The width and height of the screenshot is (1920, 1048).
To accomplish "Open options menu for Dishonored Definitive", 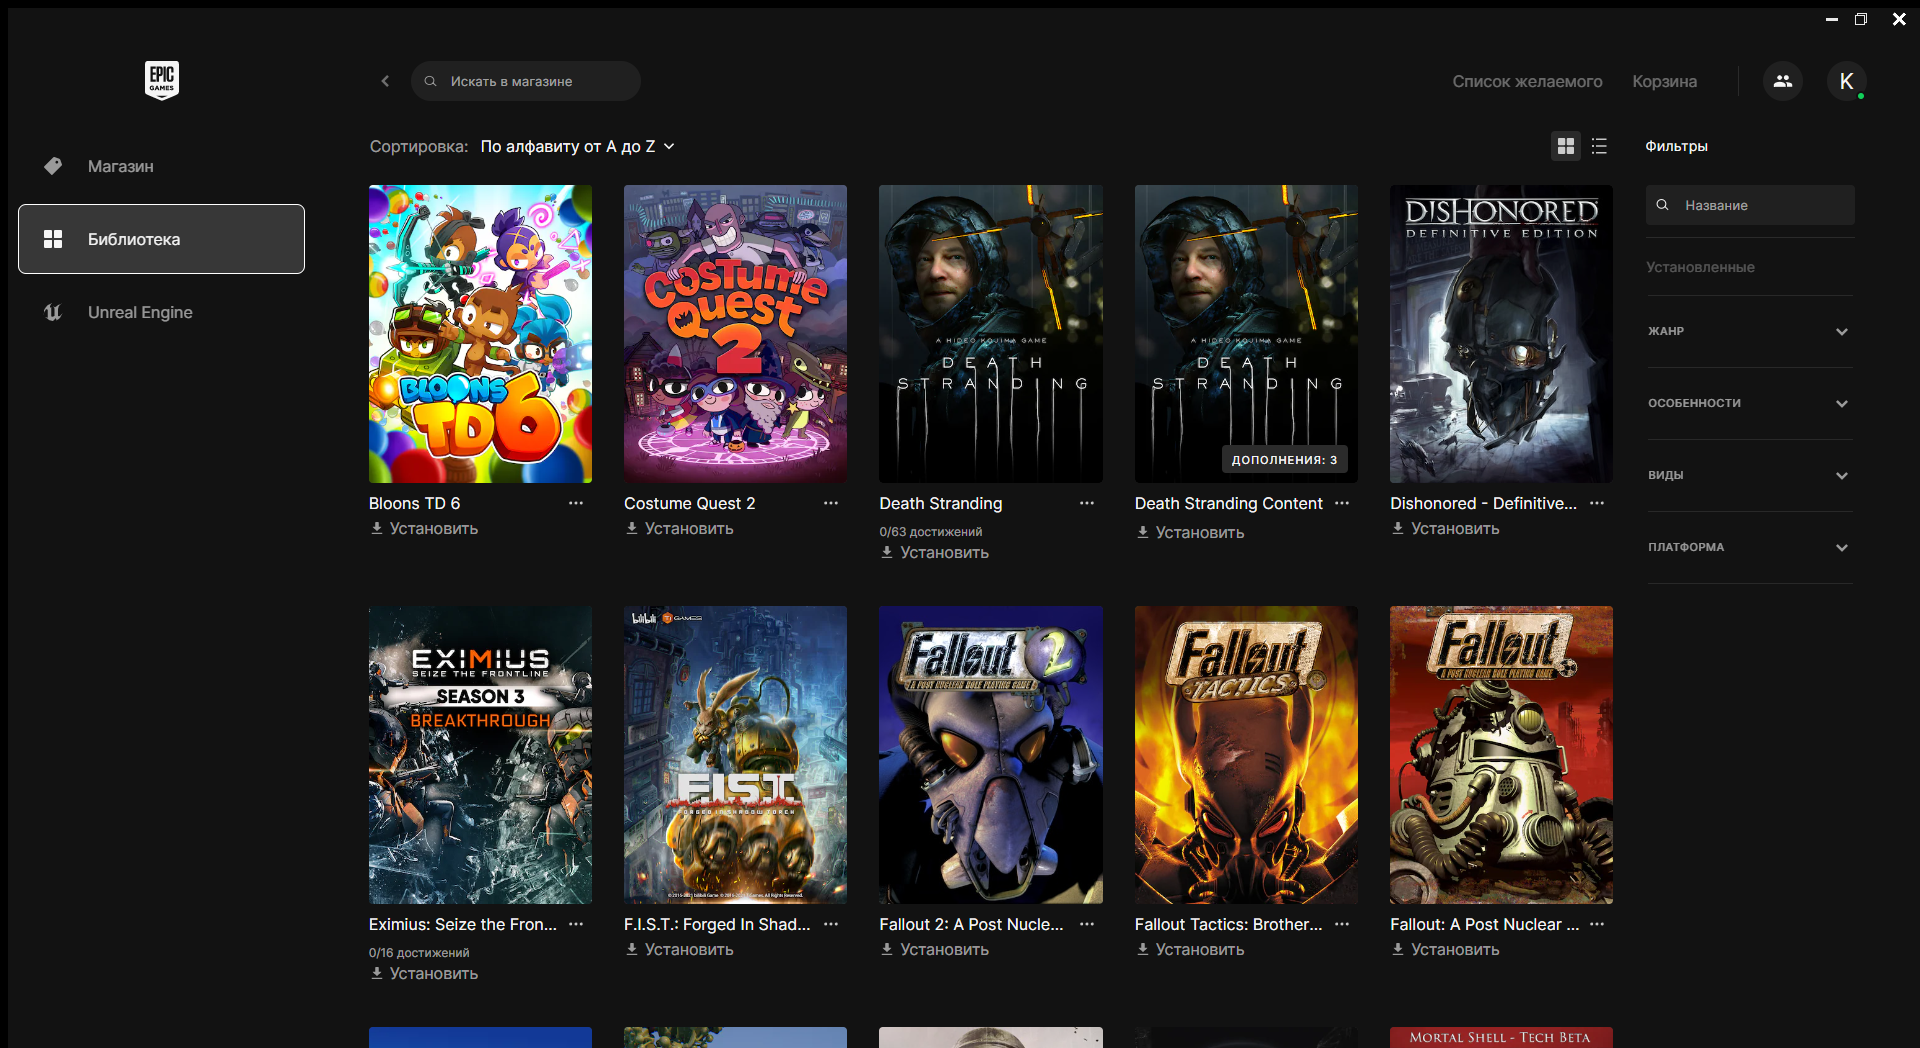I will tap(1597, 503).
